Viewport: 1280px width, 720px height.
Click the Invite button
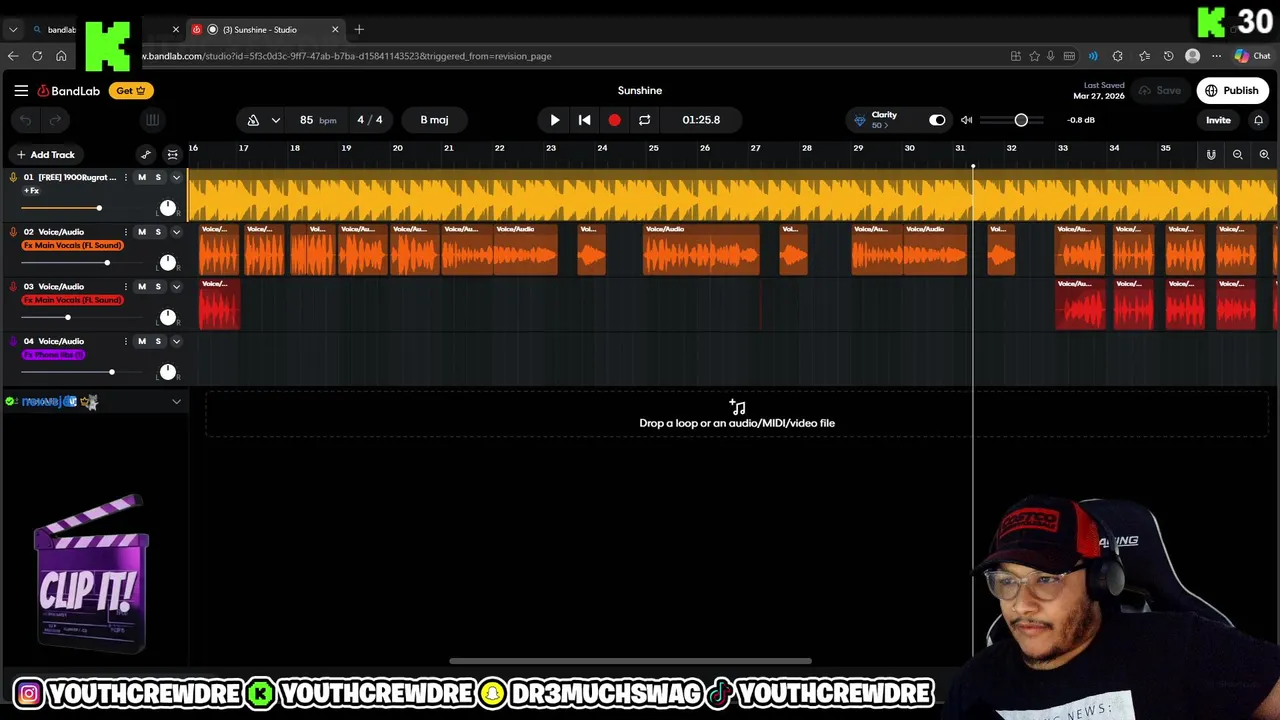click(x=1218, y=120)
